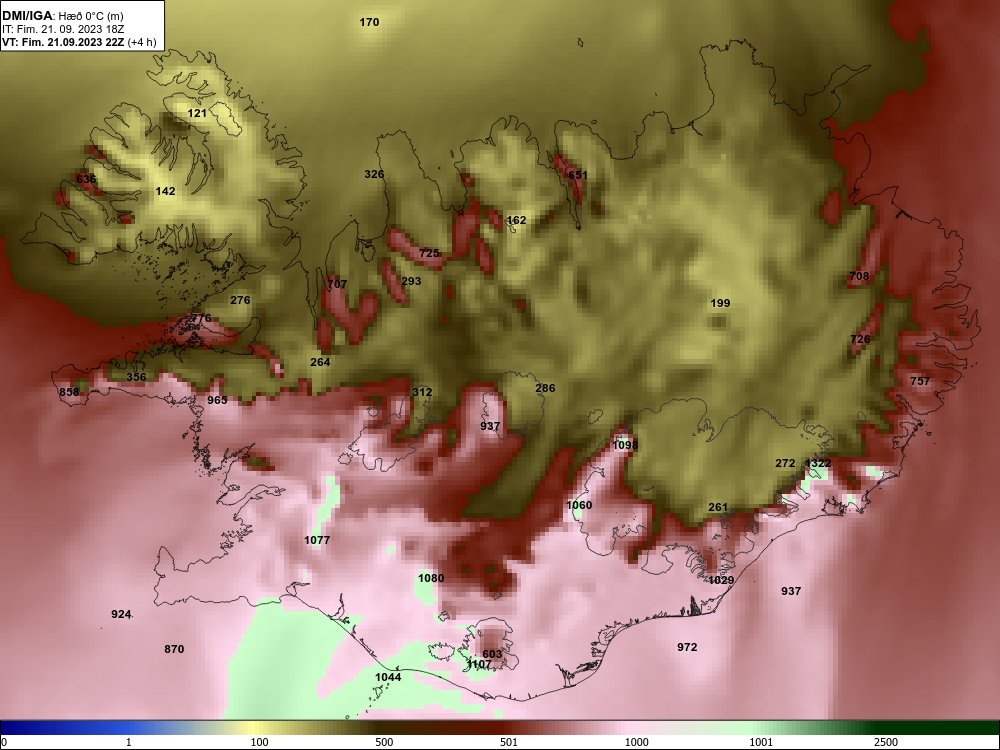Click the map value 162
Viewport: 1000px width, 750px height.
[x=517, y=220]
